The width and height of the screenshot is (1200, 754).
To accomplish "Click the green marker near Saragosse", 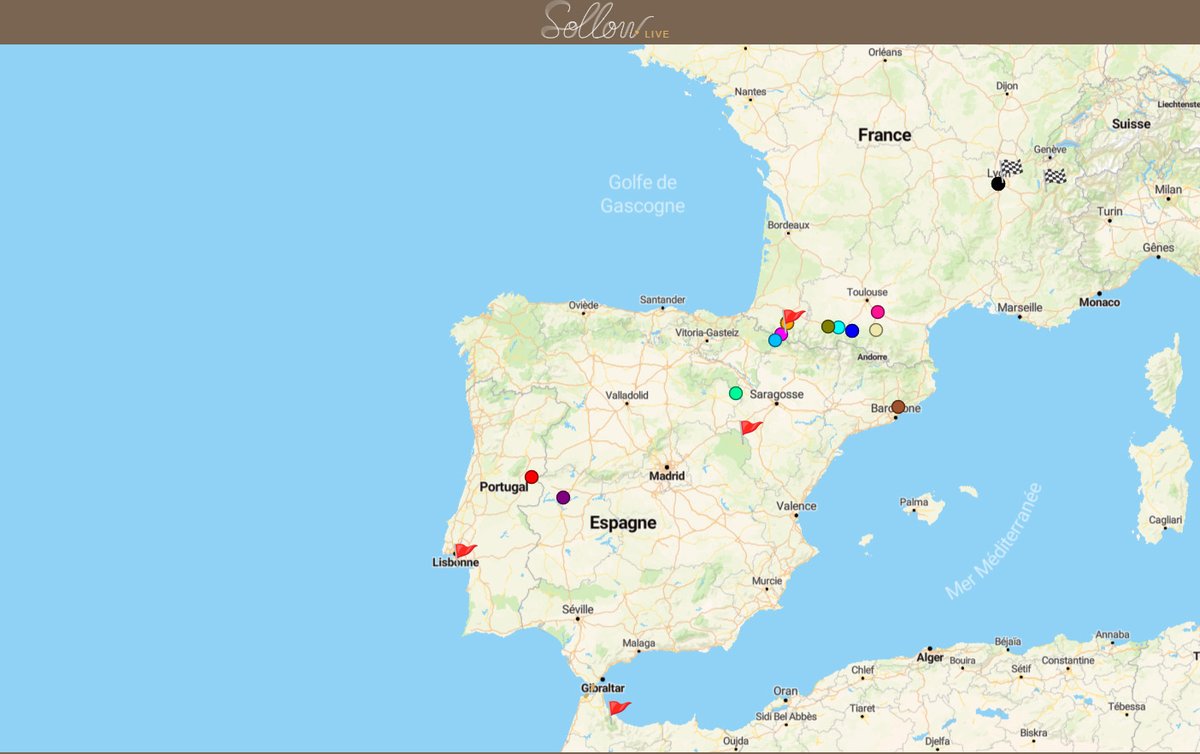I will [735, 392].
